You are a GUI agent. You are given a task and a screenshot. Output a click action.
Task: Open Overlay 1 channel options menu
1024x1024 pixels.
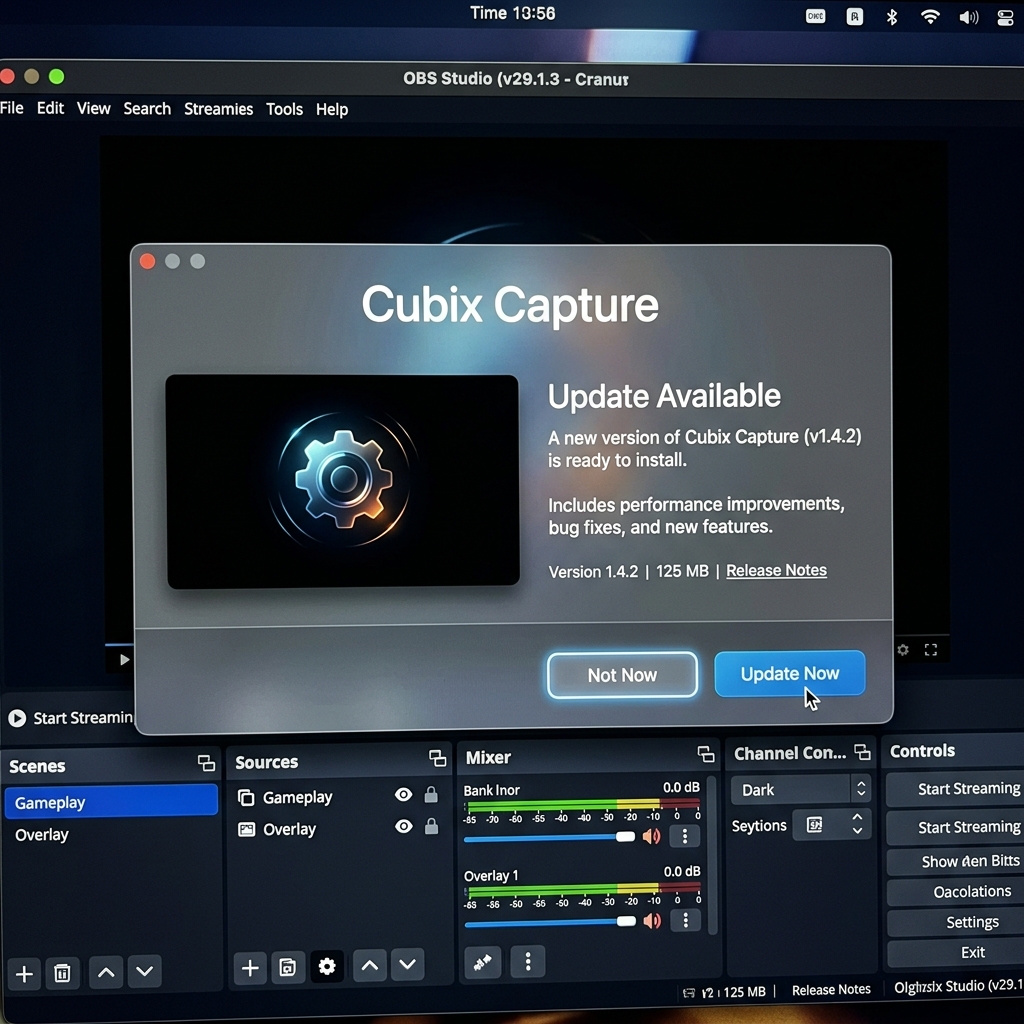[685, 920]
